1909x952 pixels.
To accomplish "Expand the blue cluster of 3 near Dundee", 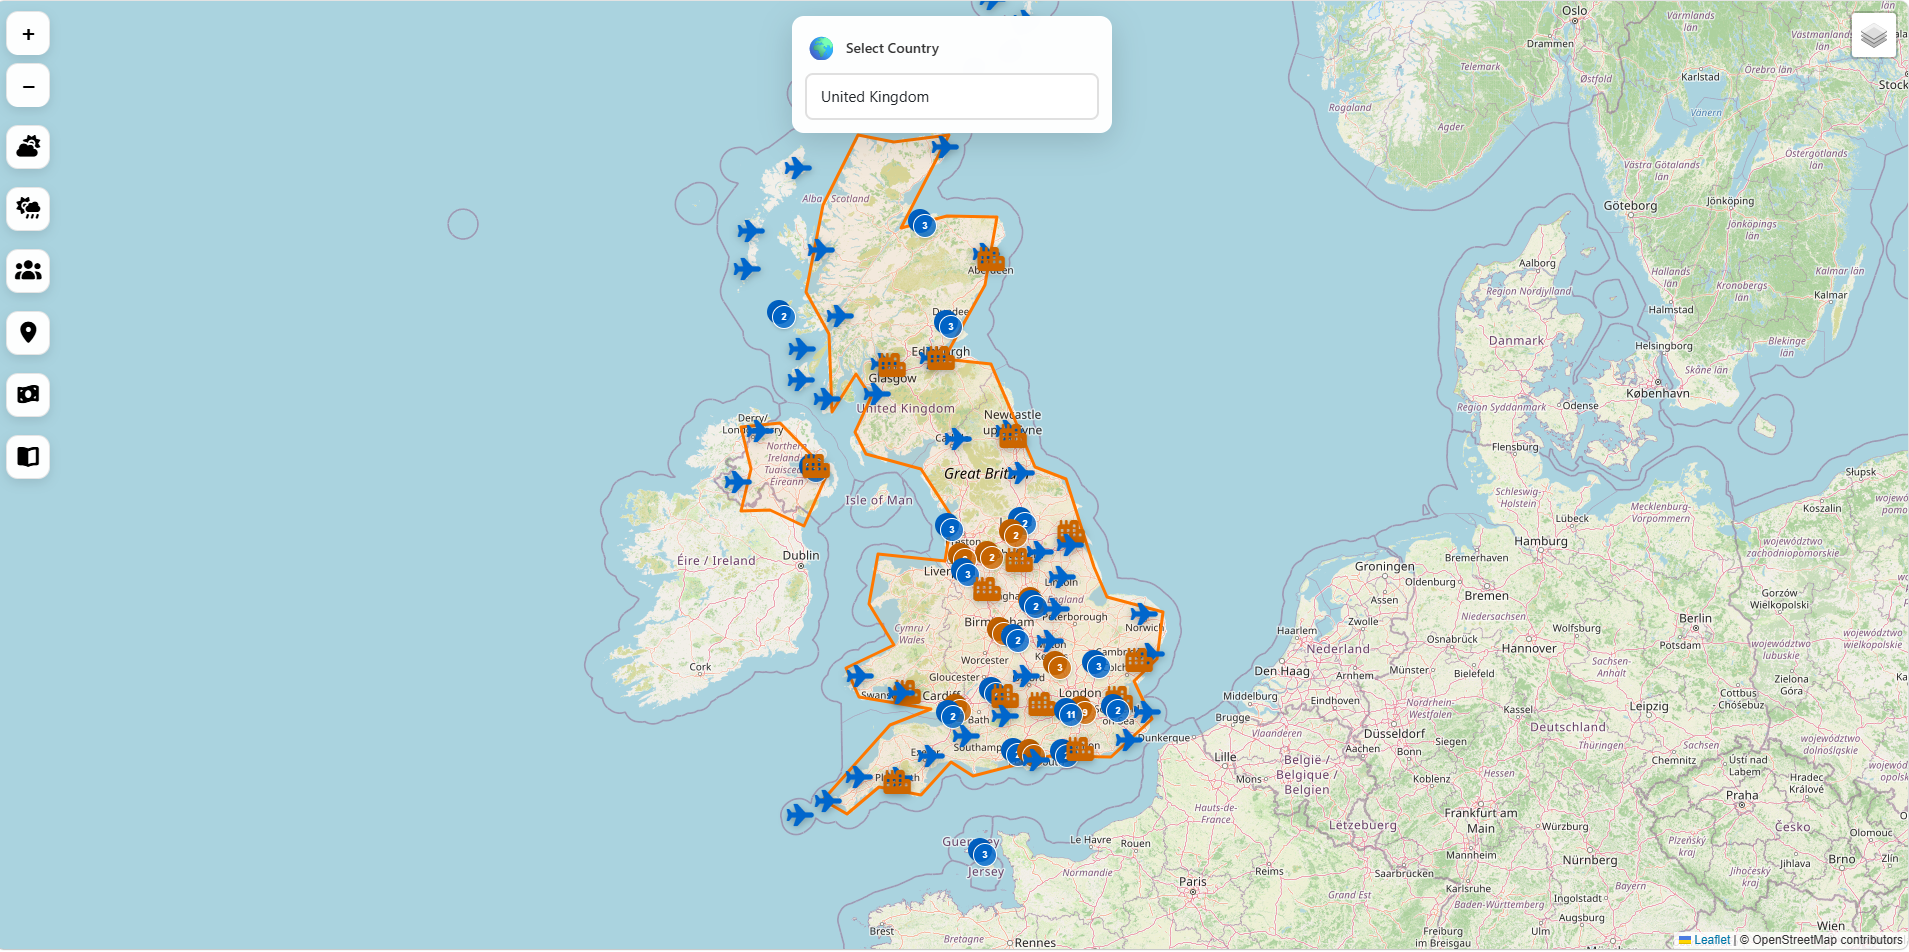I will pos(951,326).
